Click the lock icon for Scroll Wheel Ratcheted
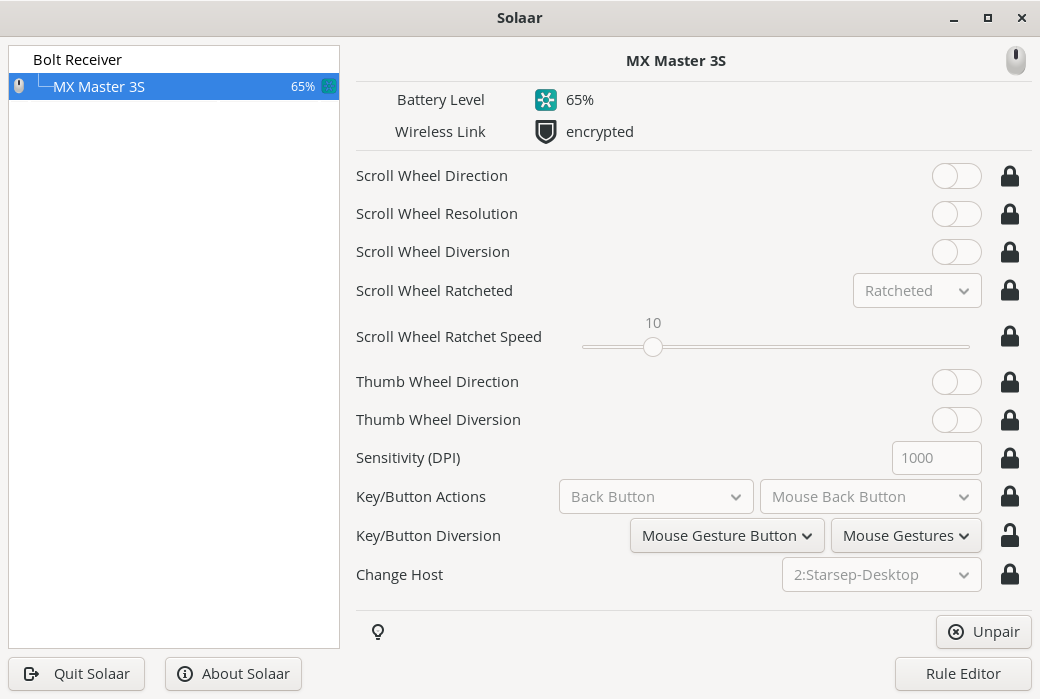 coord(1010,291)
